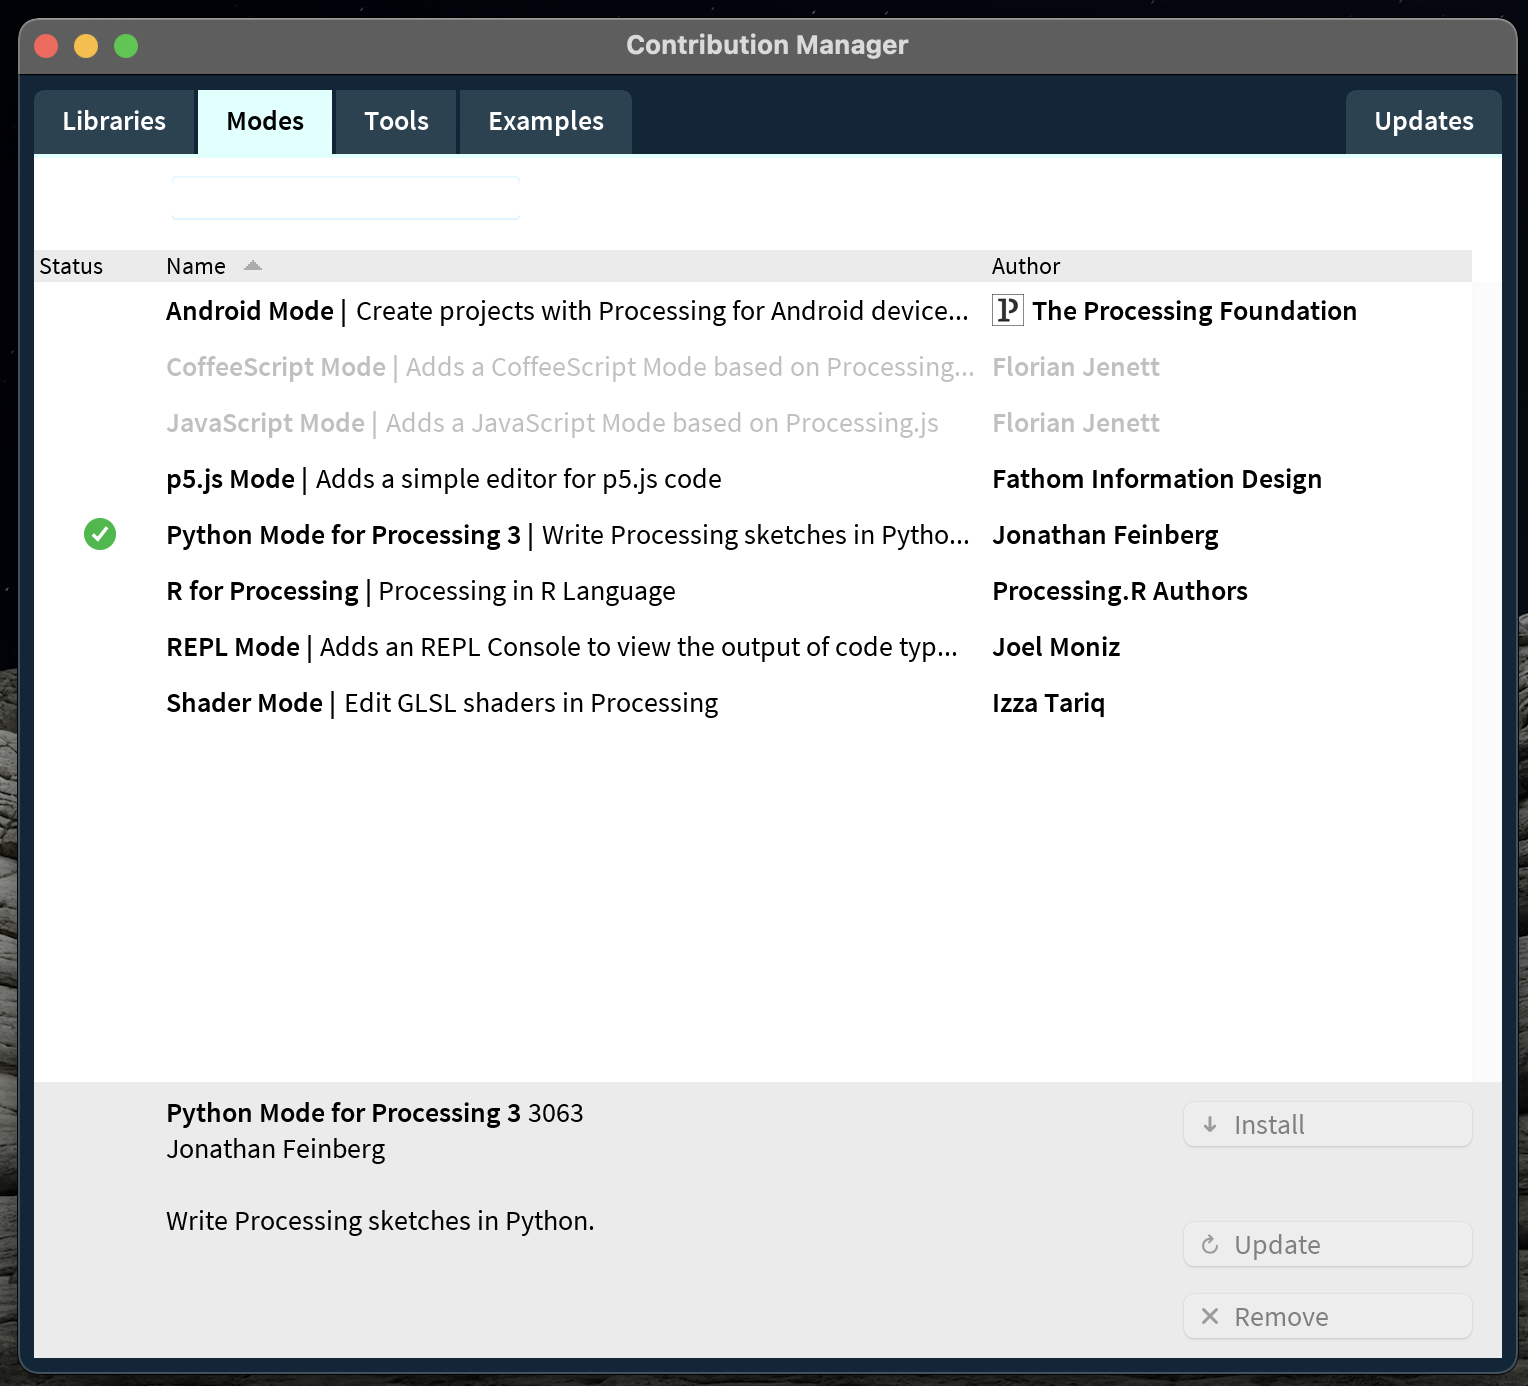Screen dimensions: 1528x1386
Task: Select the Shader Mode entry
Action: coord(441,703)
